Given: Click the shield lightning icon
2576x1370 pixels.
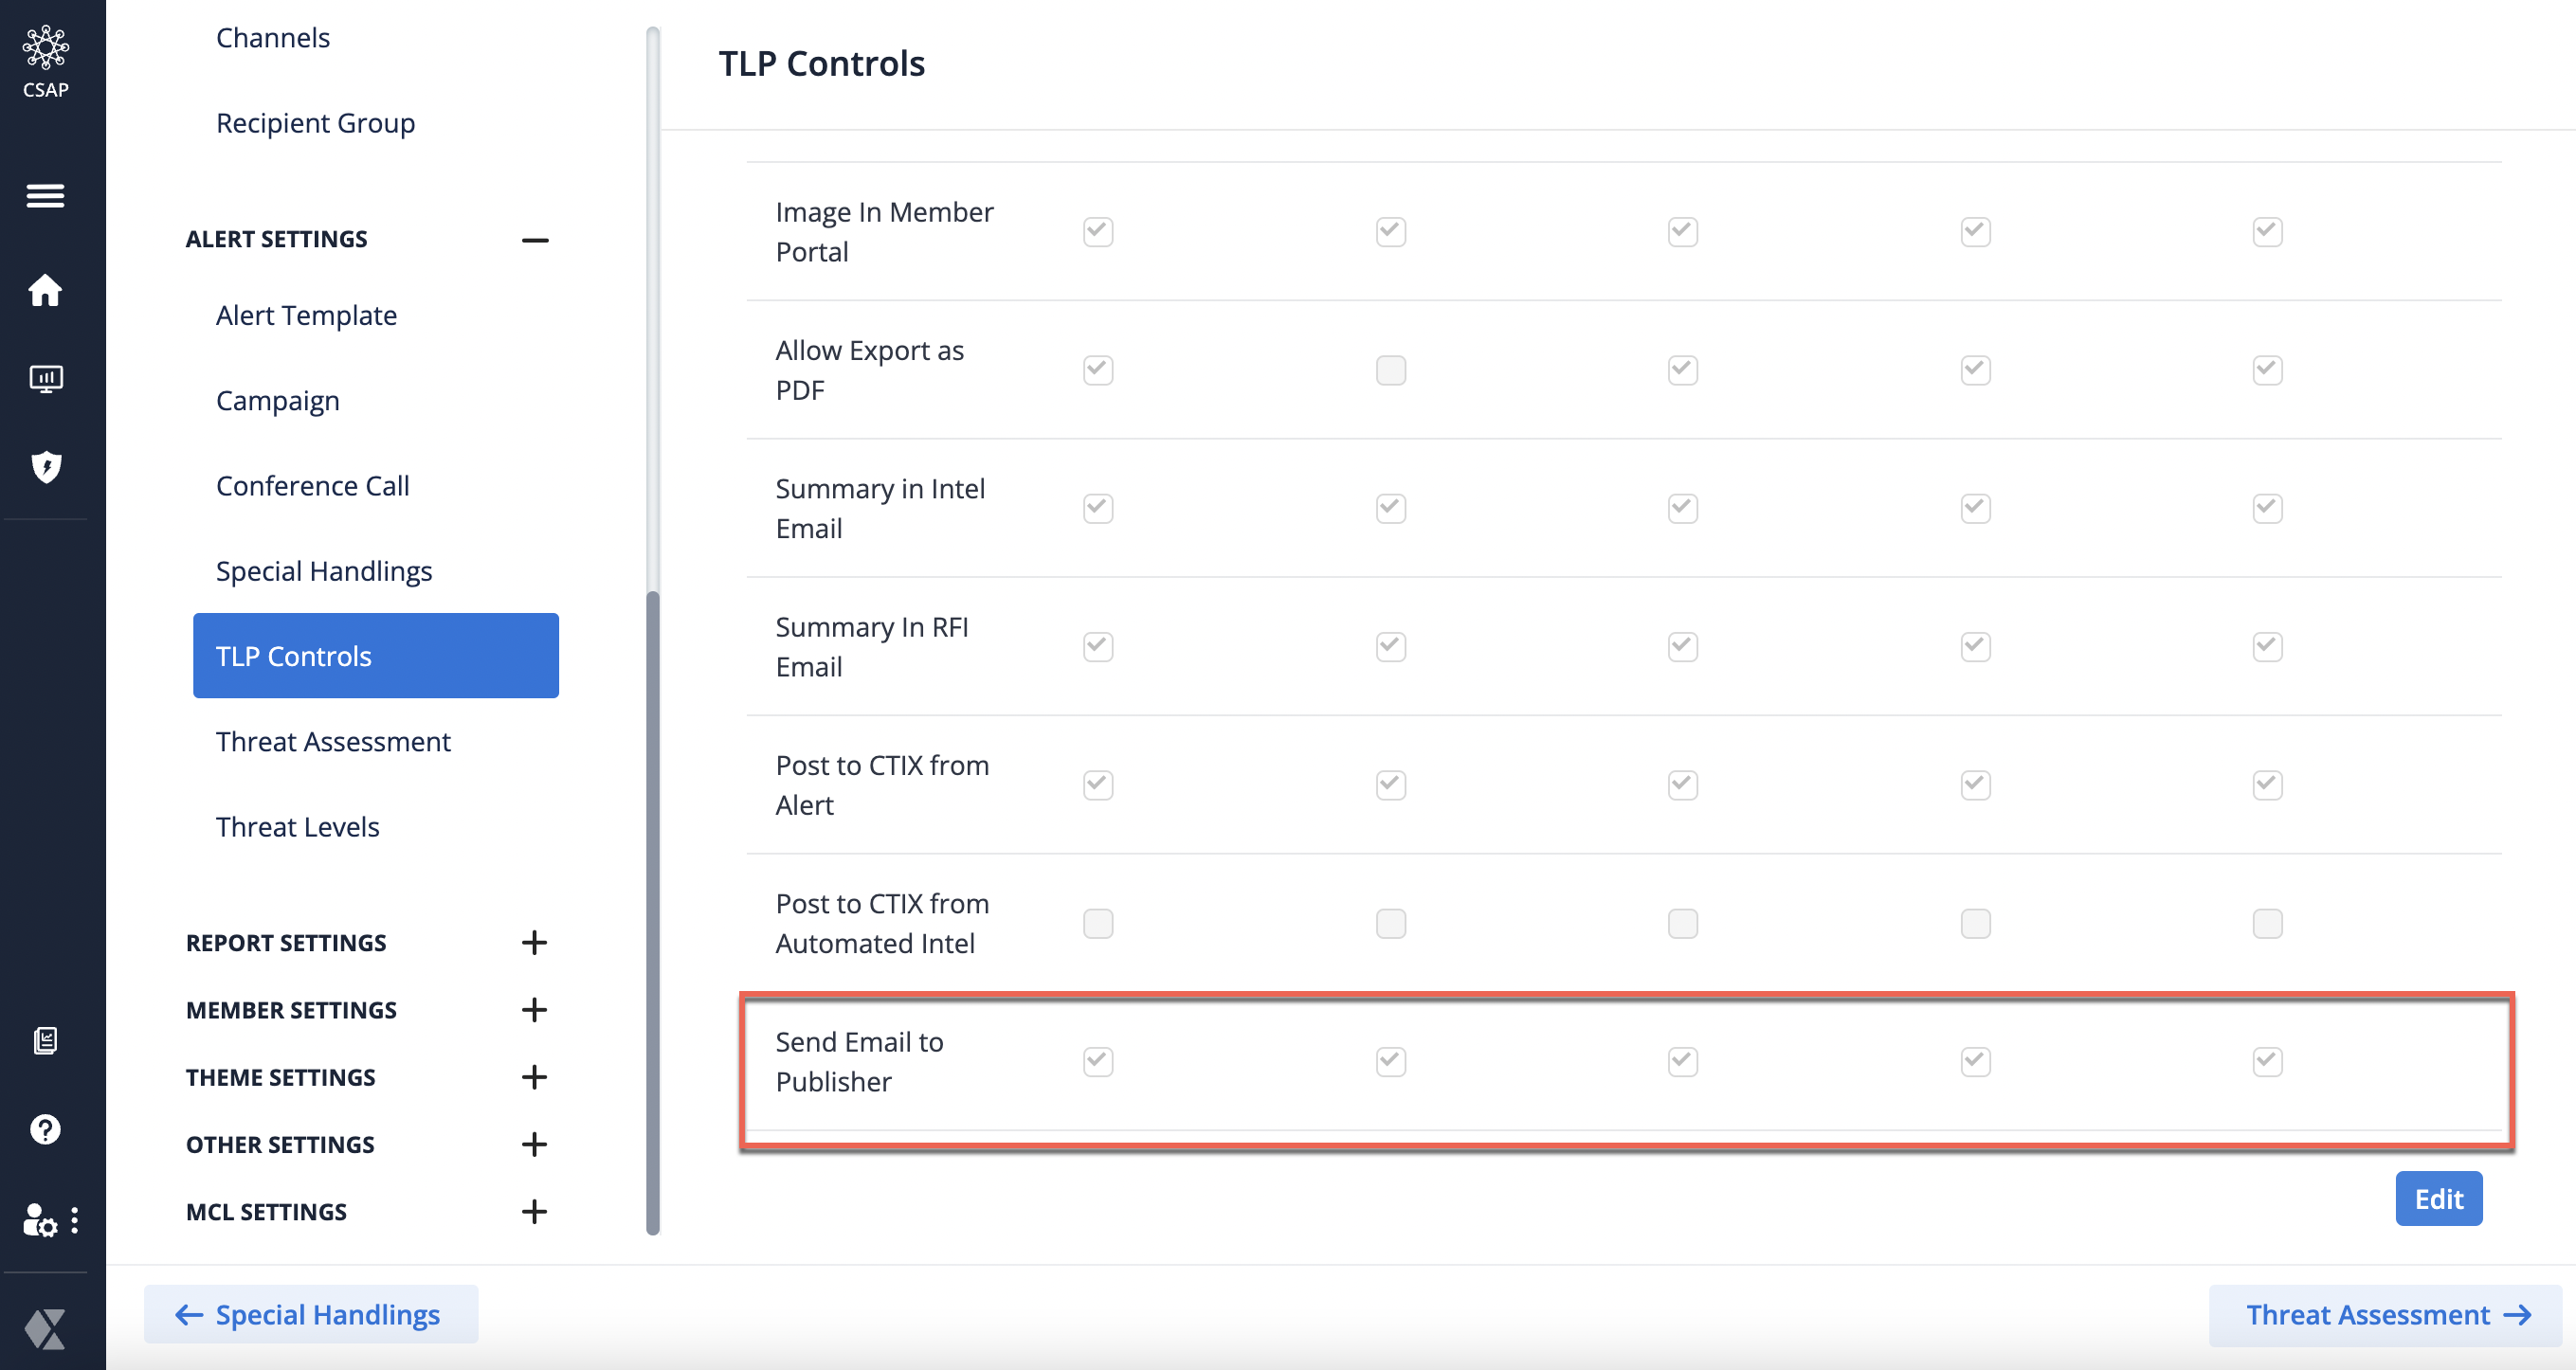Looking at the screenshot, I should coord(46,467).
